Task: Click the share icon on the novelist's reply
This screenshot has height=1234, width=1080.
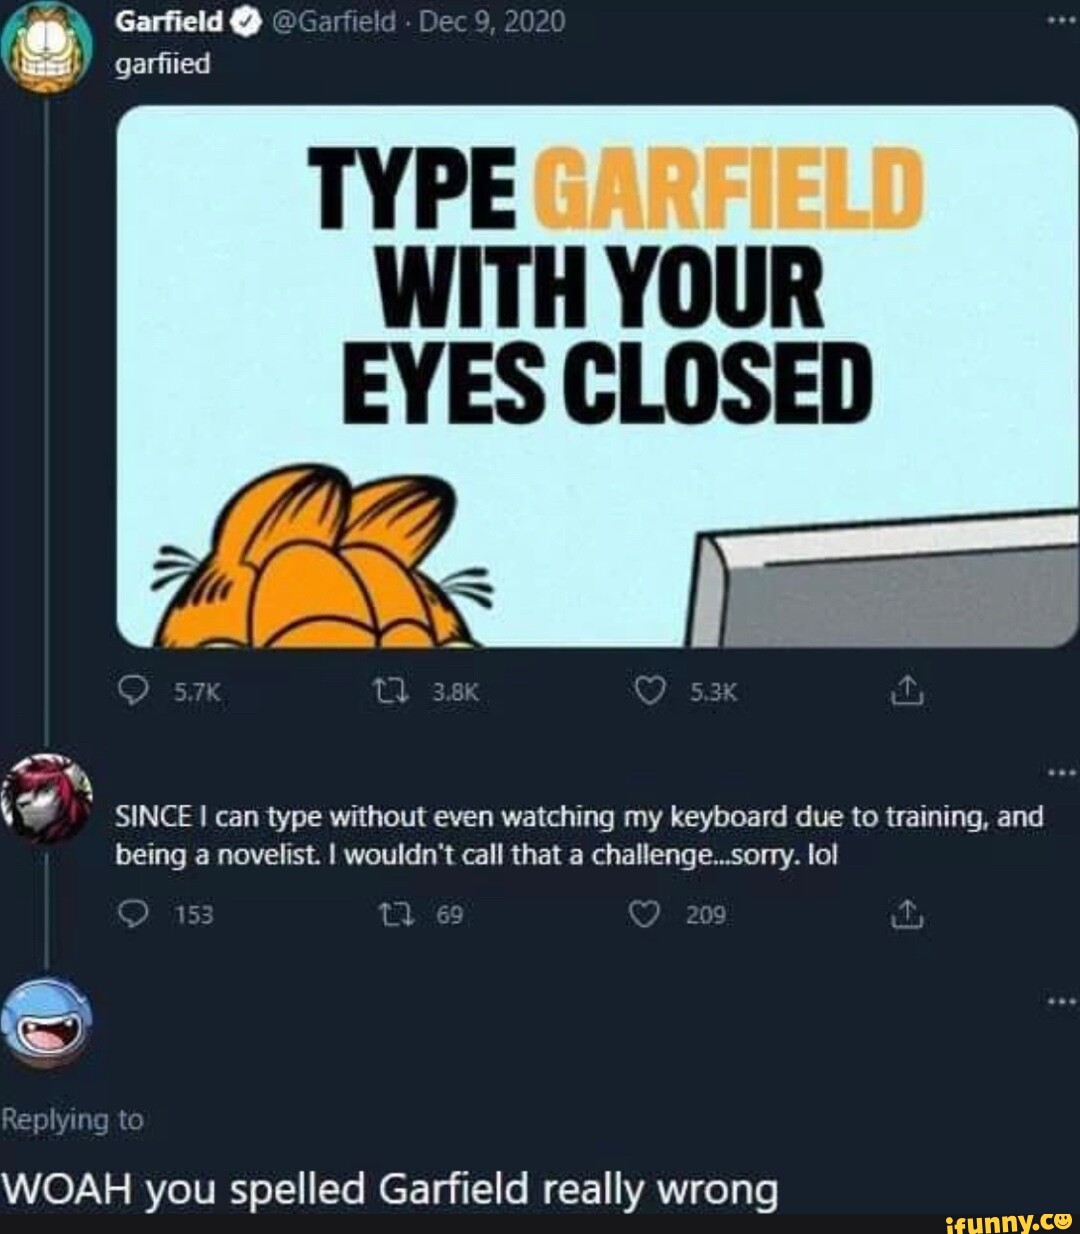Action: [908, 913]
